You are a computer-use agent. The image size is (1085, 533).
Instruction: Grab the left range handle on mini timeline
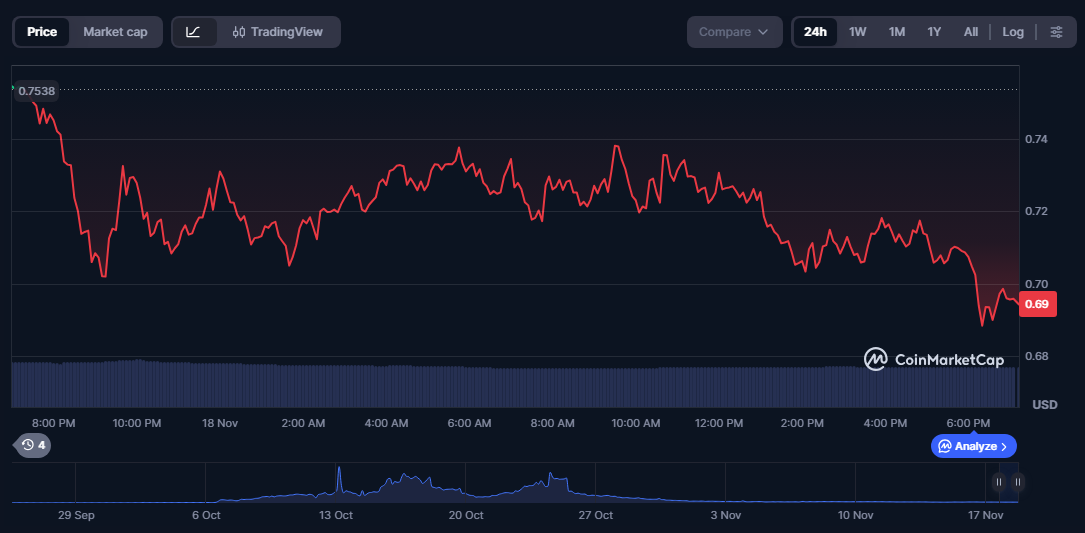pos(998,482)
